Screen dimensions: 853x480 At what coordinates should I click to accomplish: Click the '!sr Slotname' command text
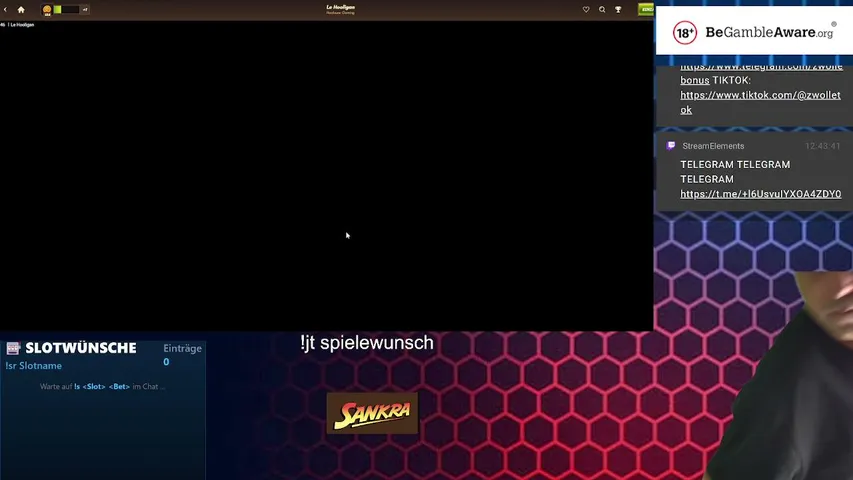point(33,366)
